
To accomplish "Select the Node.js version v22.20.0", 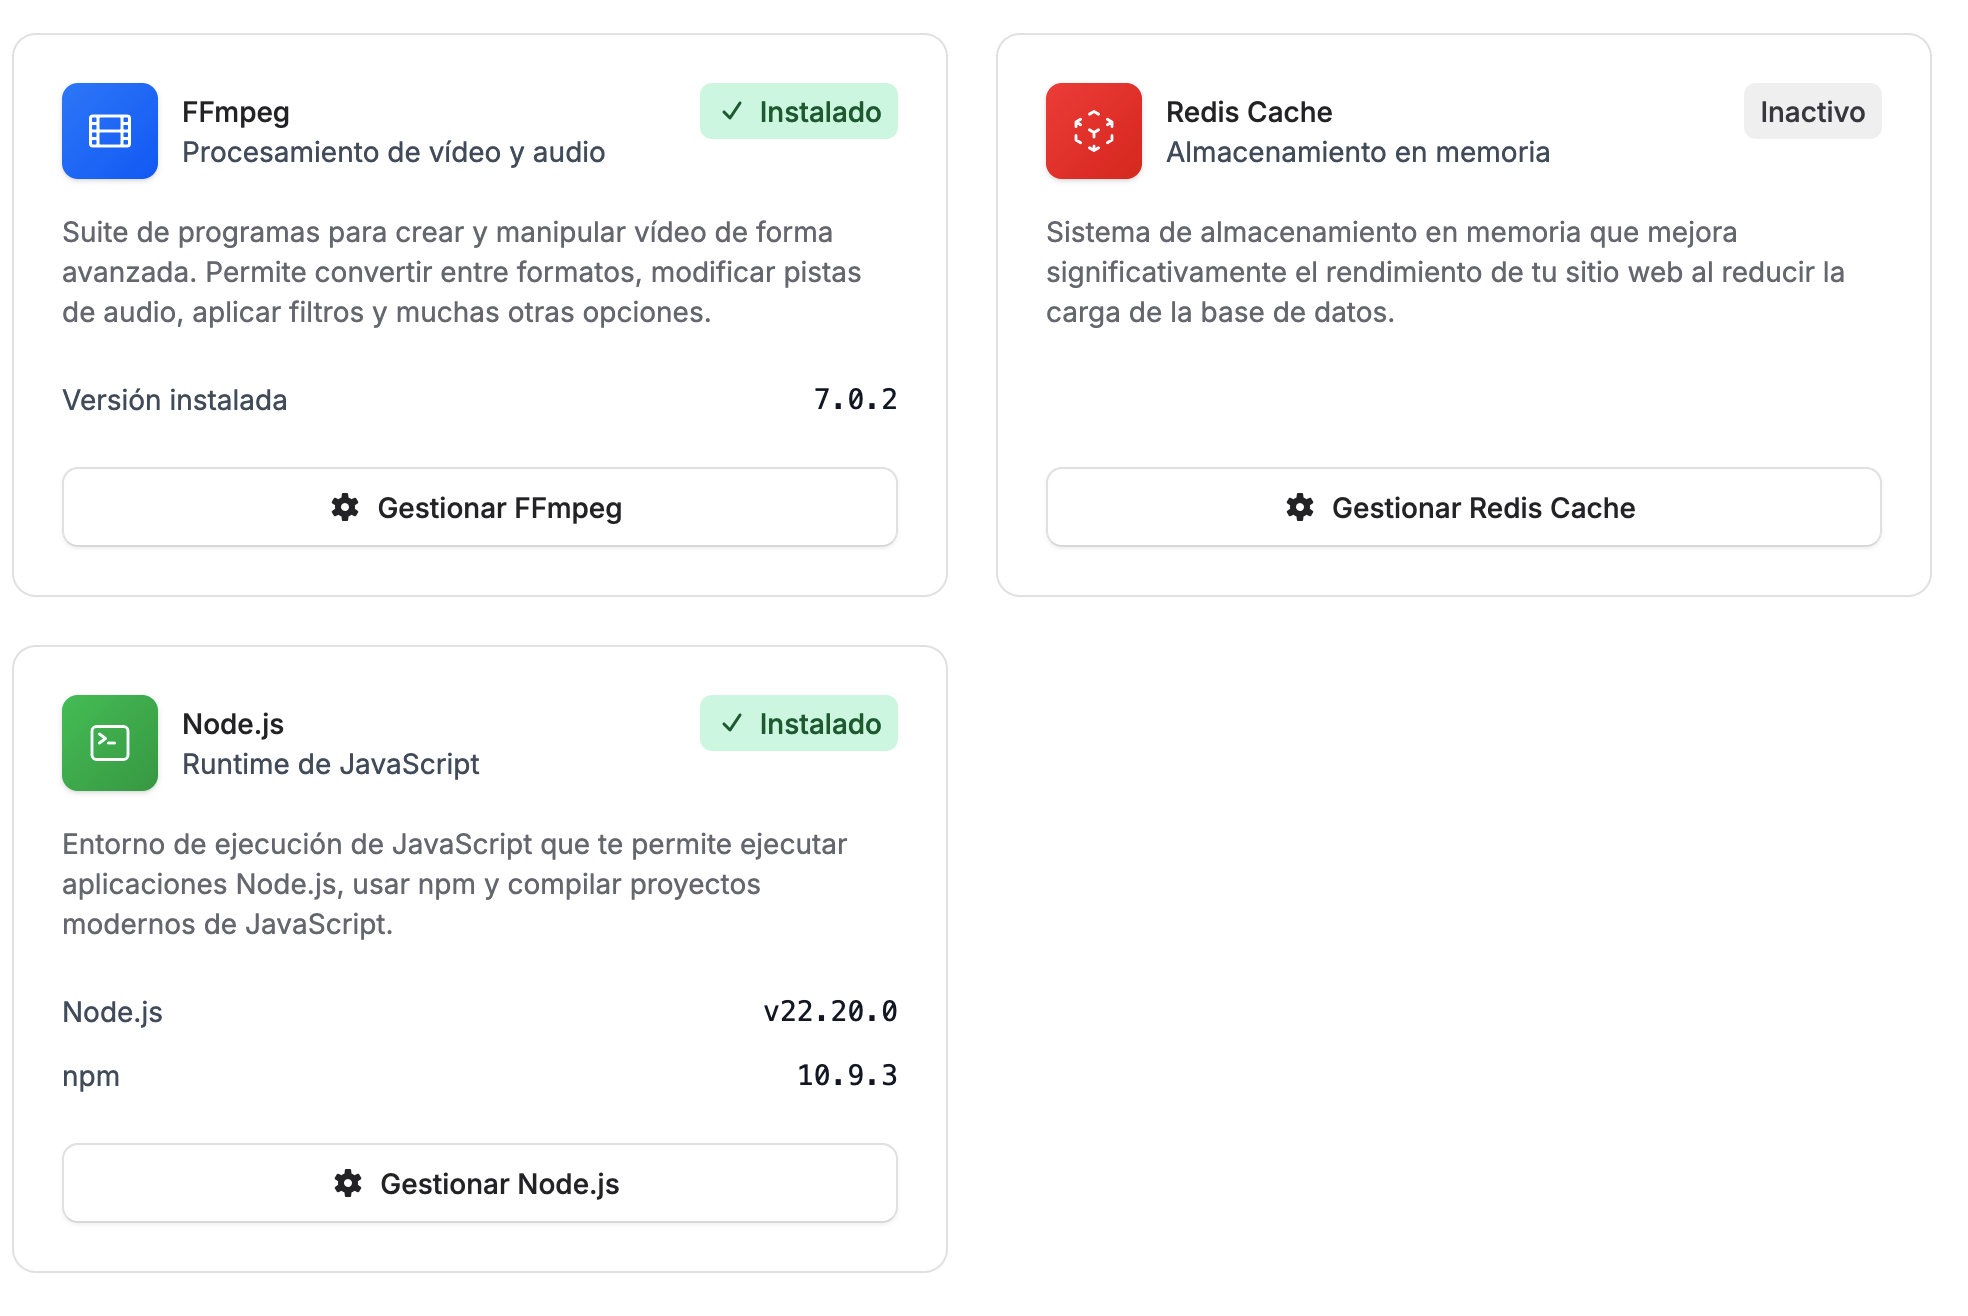I will [x=830, y=1011].
